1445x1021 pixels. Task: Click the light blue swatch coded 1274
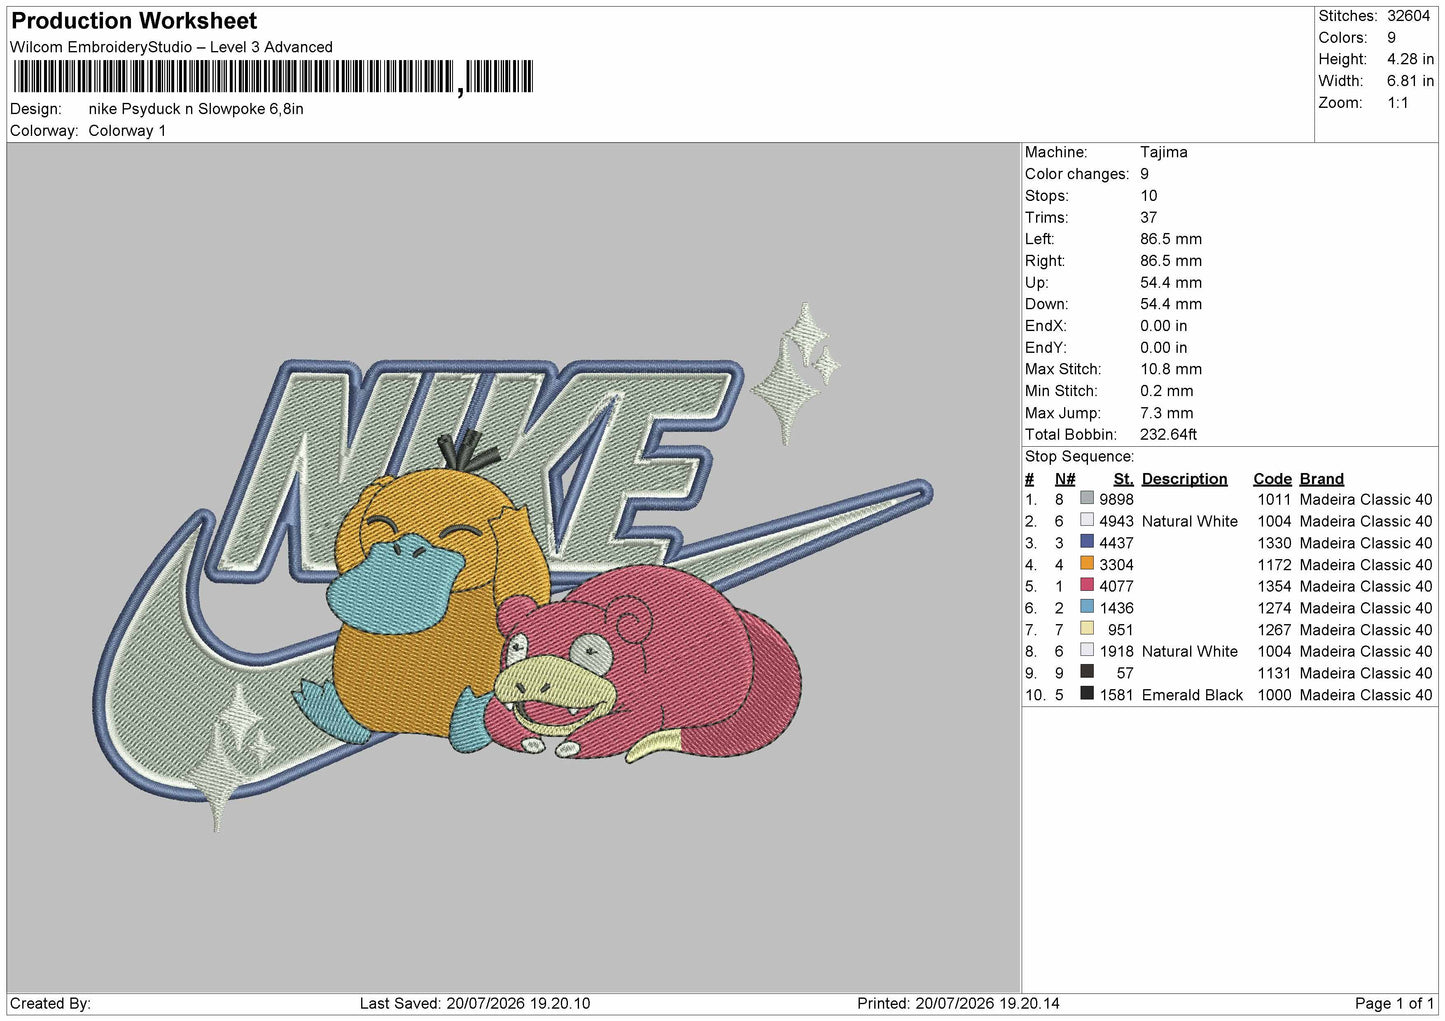pyautogui.click(x=1087, y=607)
